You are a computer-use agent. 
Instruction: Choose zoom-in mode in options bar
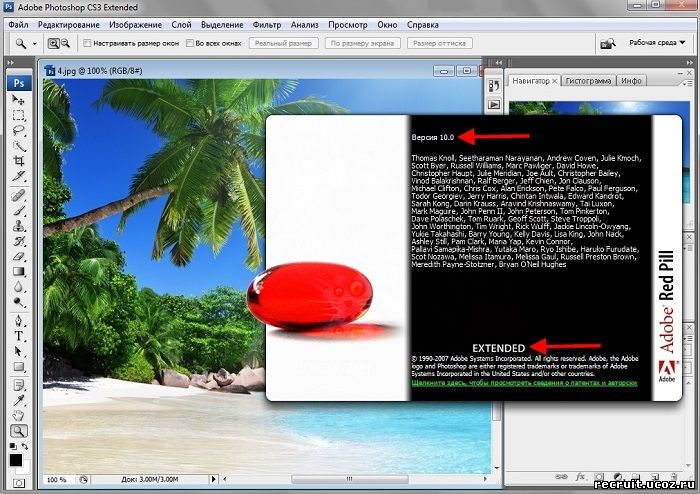pyautogui.click(x=53, y=43)
